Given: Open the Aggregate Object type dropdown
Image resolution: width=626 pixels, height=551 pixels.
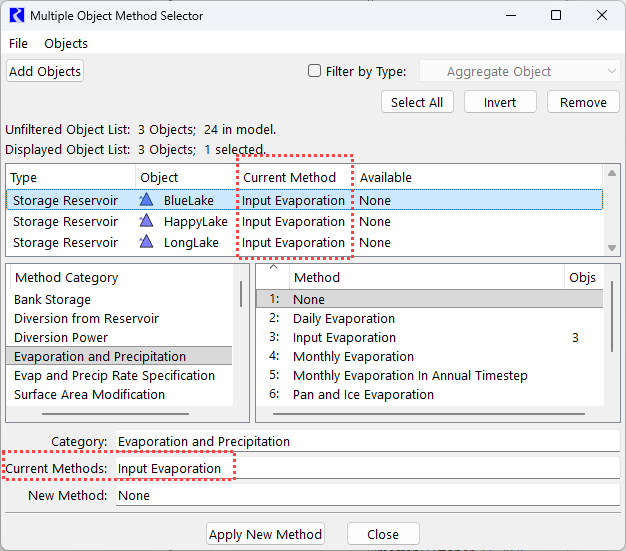Looking at the screenshot, I should click(x=520, y=72).
